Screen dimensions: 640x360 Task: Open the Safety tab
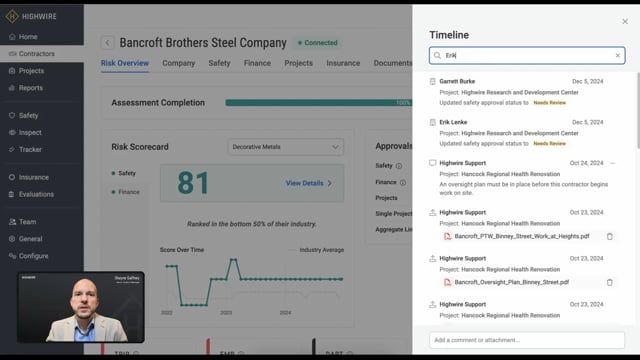click(x=219, y=63)
